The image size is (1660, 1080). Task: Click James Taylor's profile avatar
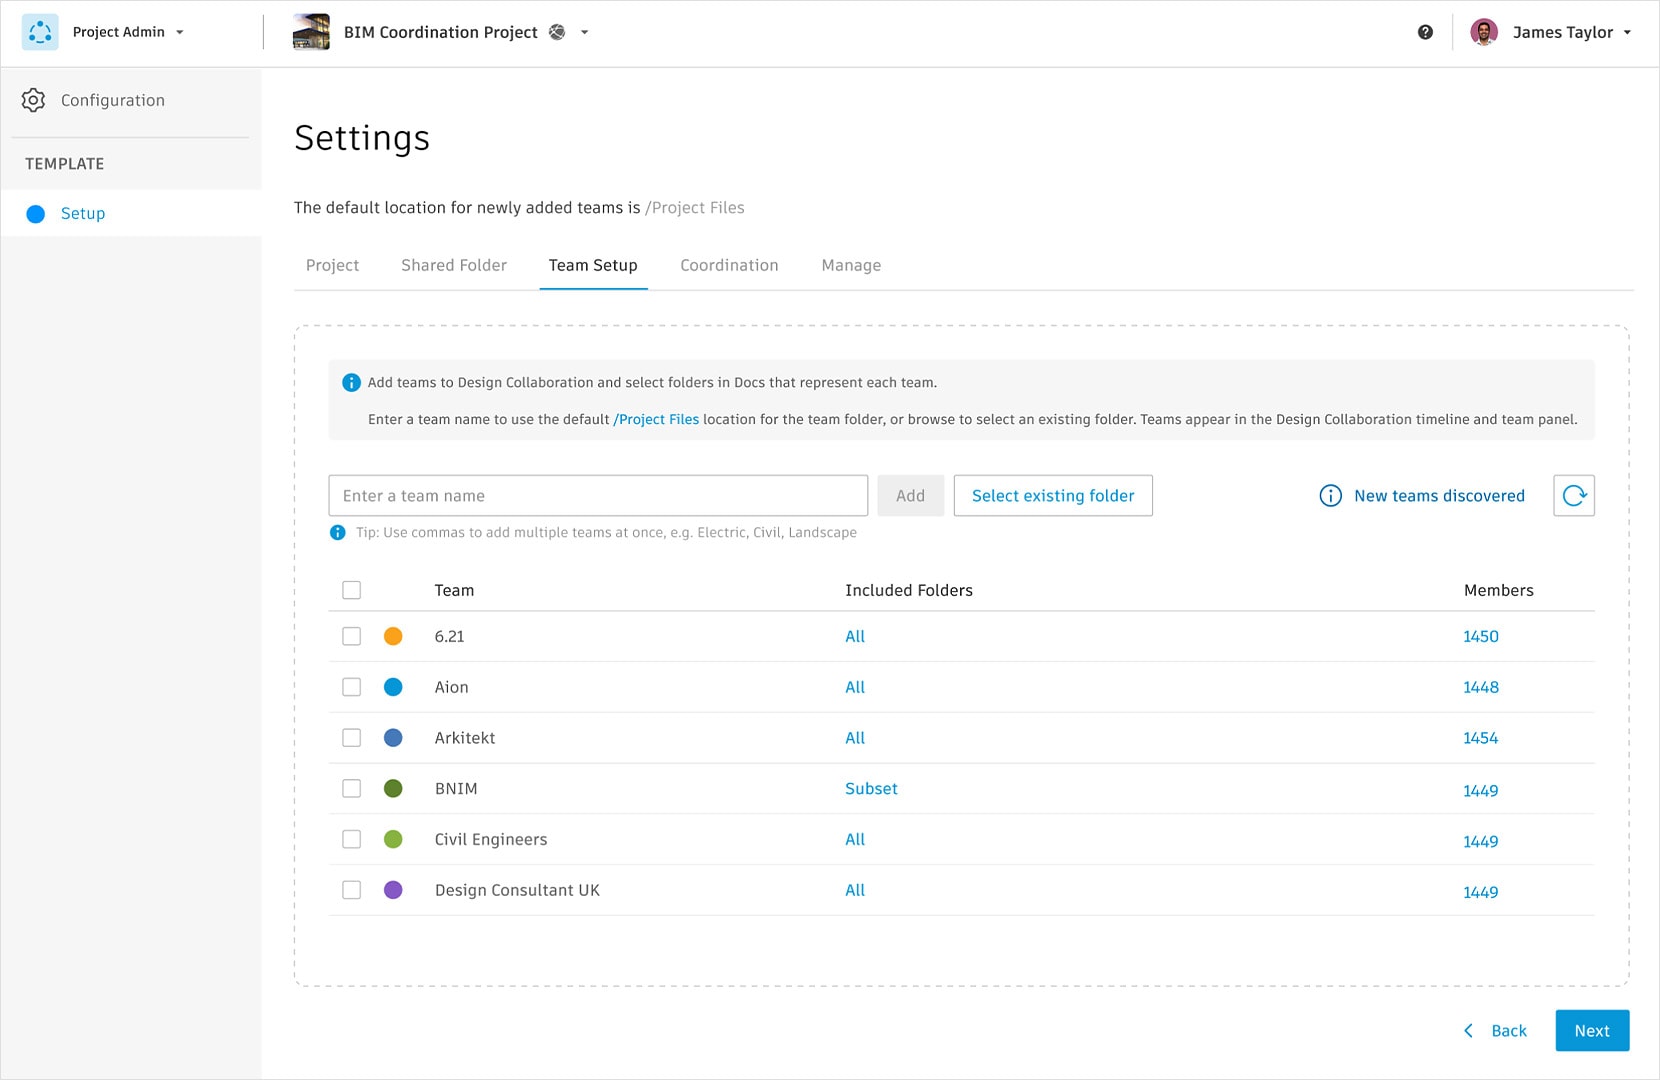[x=1484, y=32]
